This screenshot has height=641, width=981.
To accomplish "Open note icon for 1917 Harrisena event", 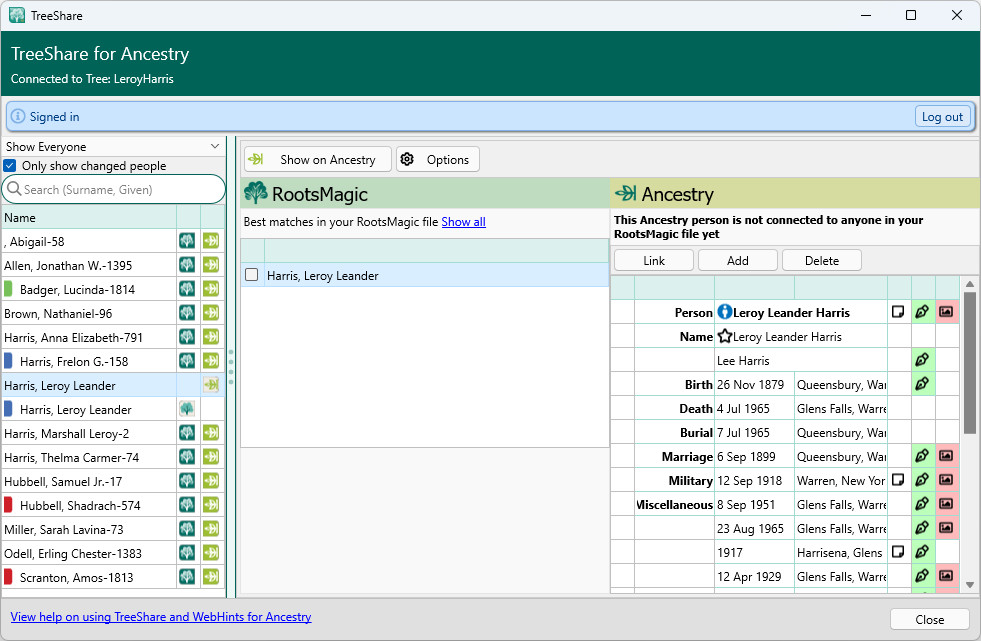I will [898, 552].
